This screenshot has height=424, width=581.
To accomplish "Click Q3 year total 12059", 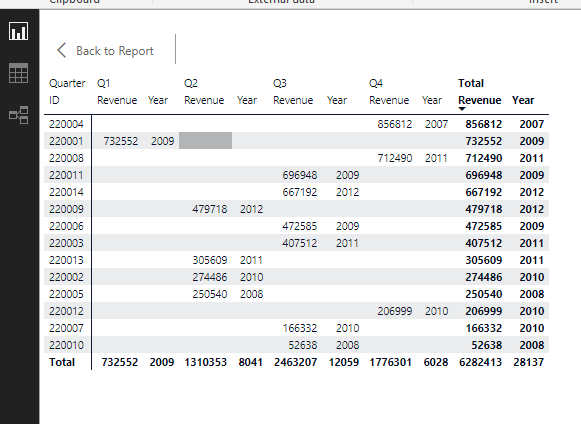I will (344, 362).
